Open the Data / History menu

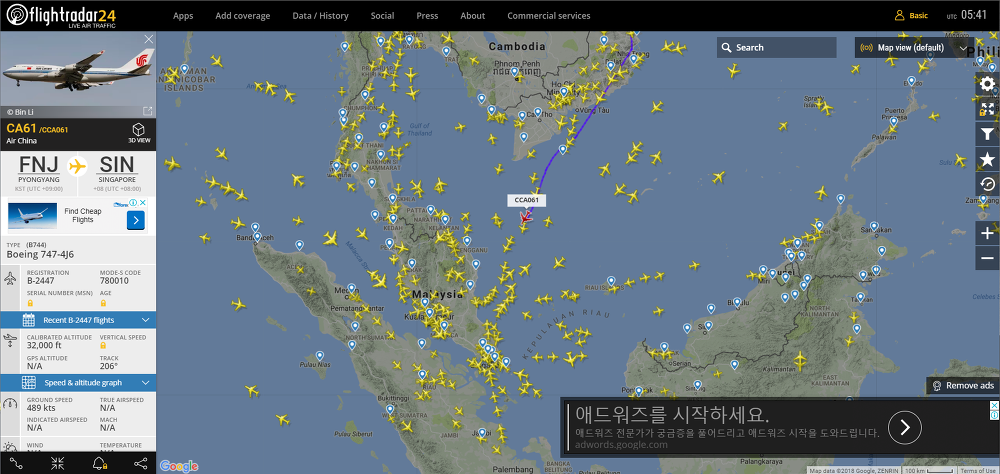tap(320, 15)
